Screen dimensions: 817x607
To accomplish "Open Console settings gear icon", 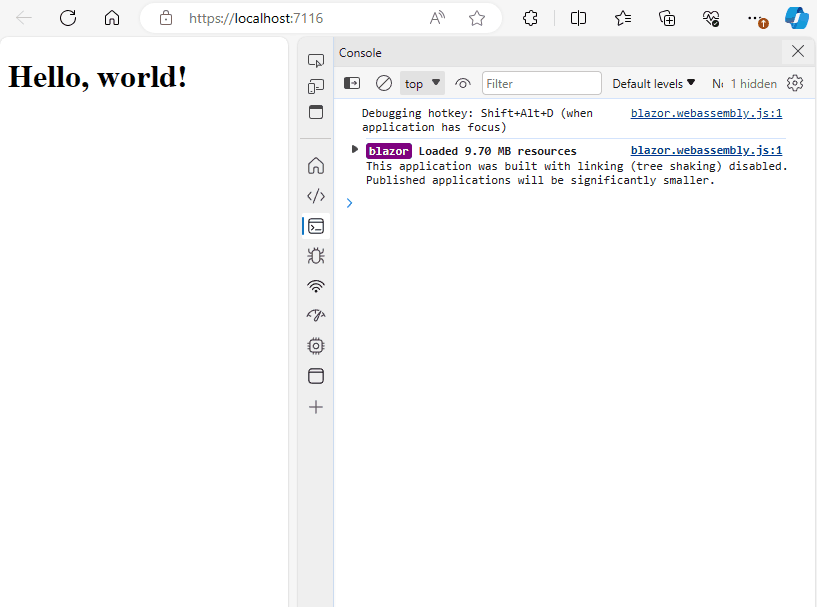I will tap(795, 84).
